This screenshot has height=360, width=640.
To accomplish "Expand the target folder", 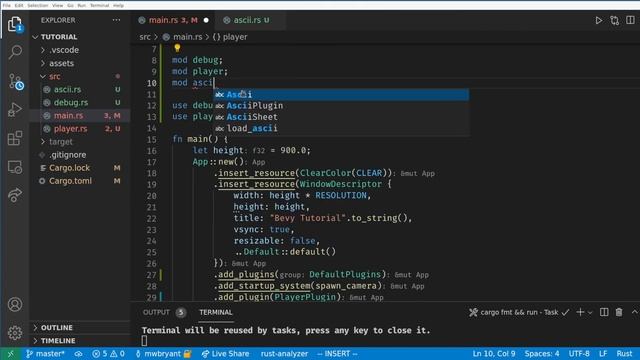I will pos(60,142).
